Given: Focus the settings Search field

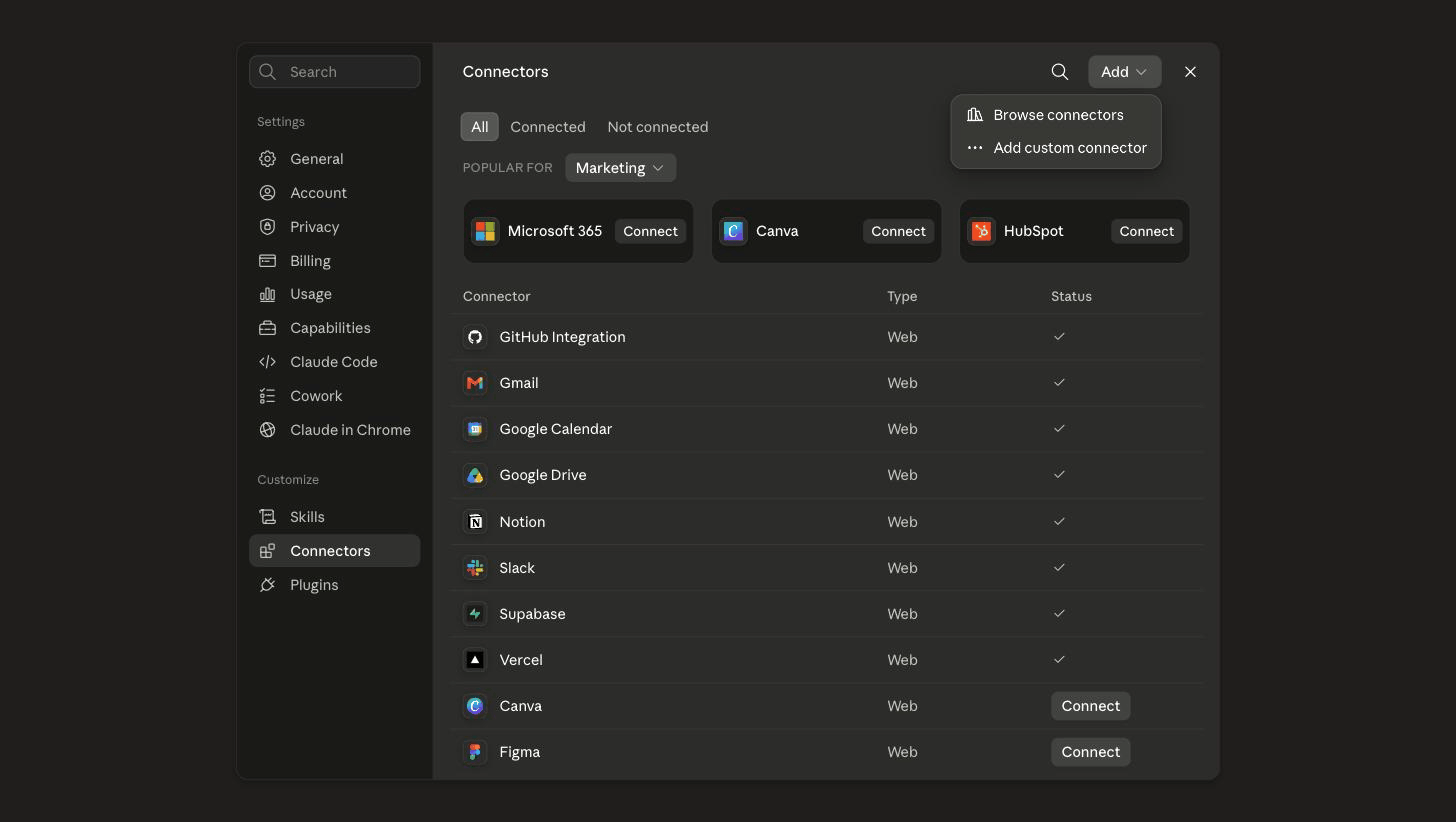Looking at the screenshot, I should [x=334, y=72].
